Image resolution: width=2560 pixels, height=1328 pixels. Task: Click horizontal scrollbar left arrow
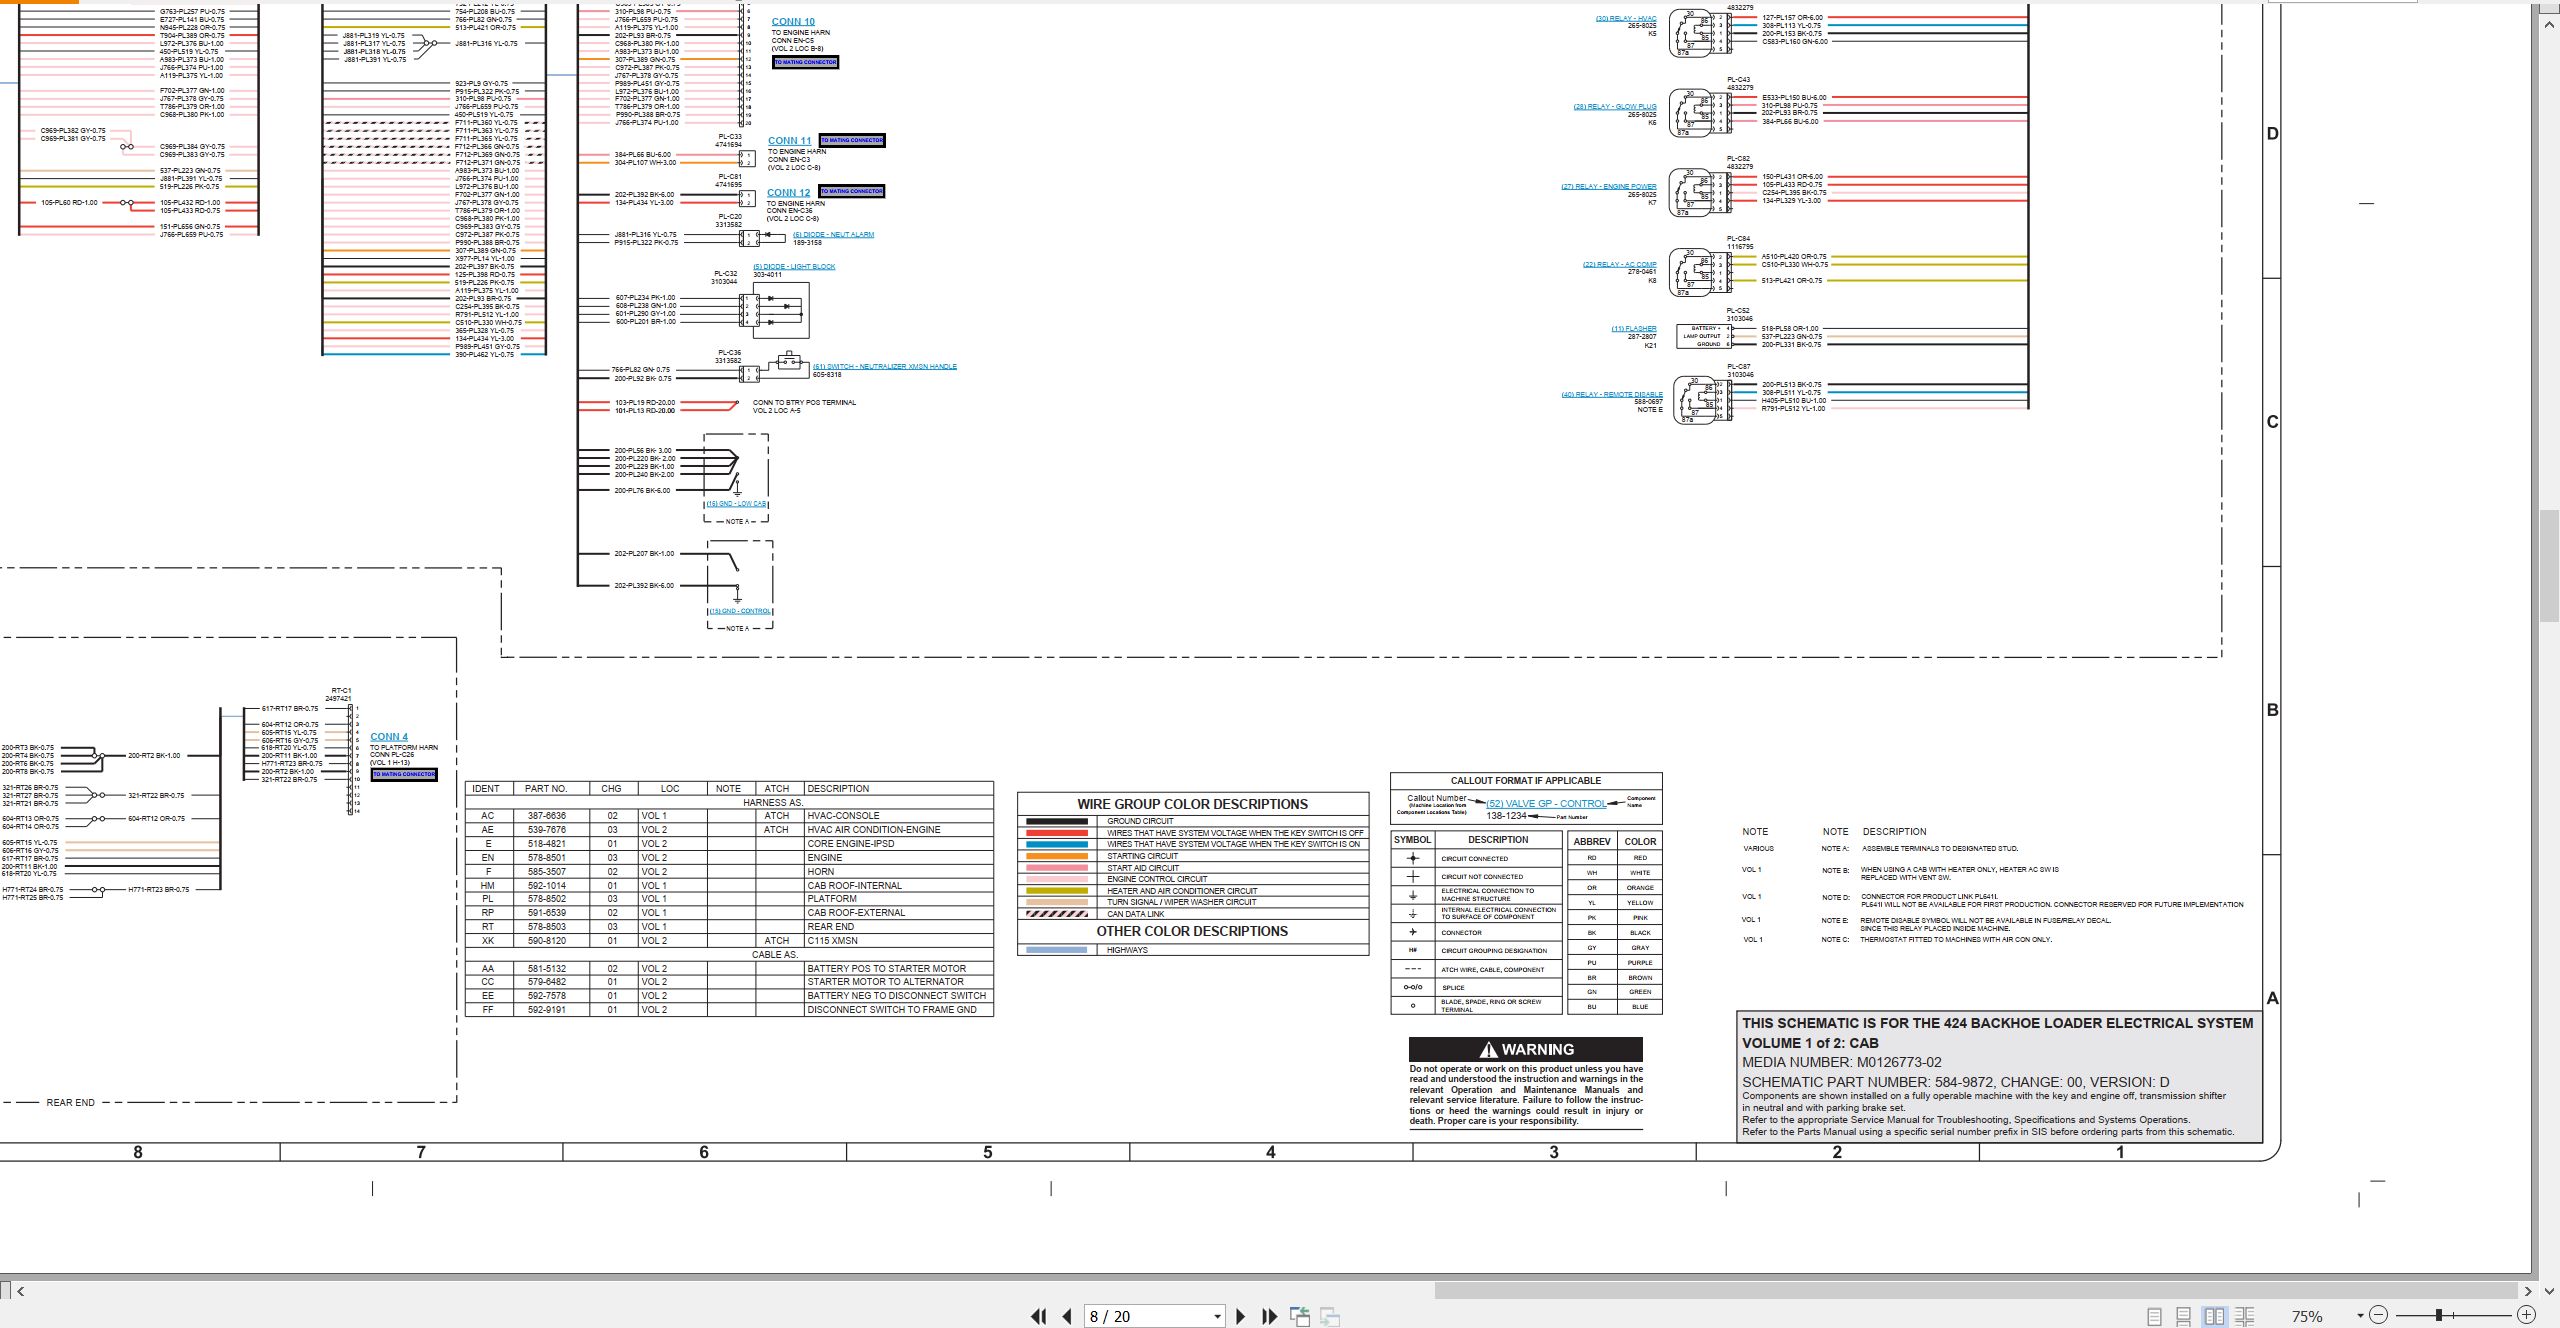(x=20, y=1291)
